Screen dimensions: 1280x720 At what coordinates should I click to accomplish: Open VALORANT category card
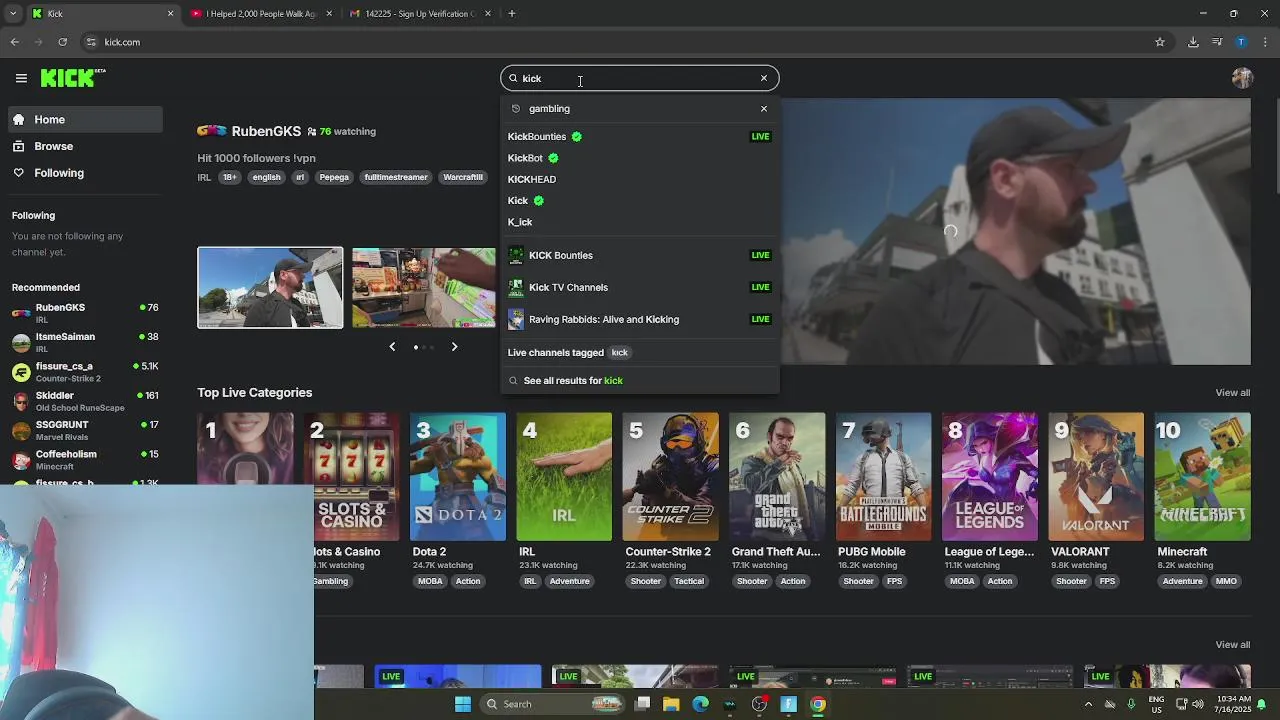coord(1096,477)
